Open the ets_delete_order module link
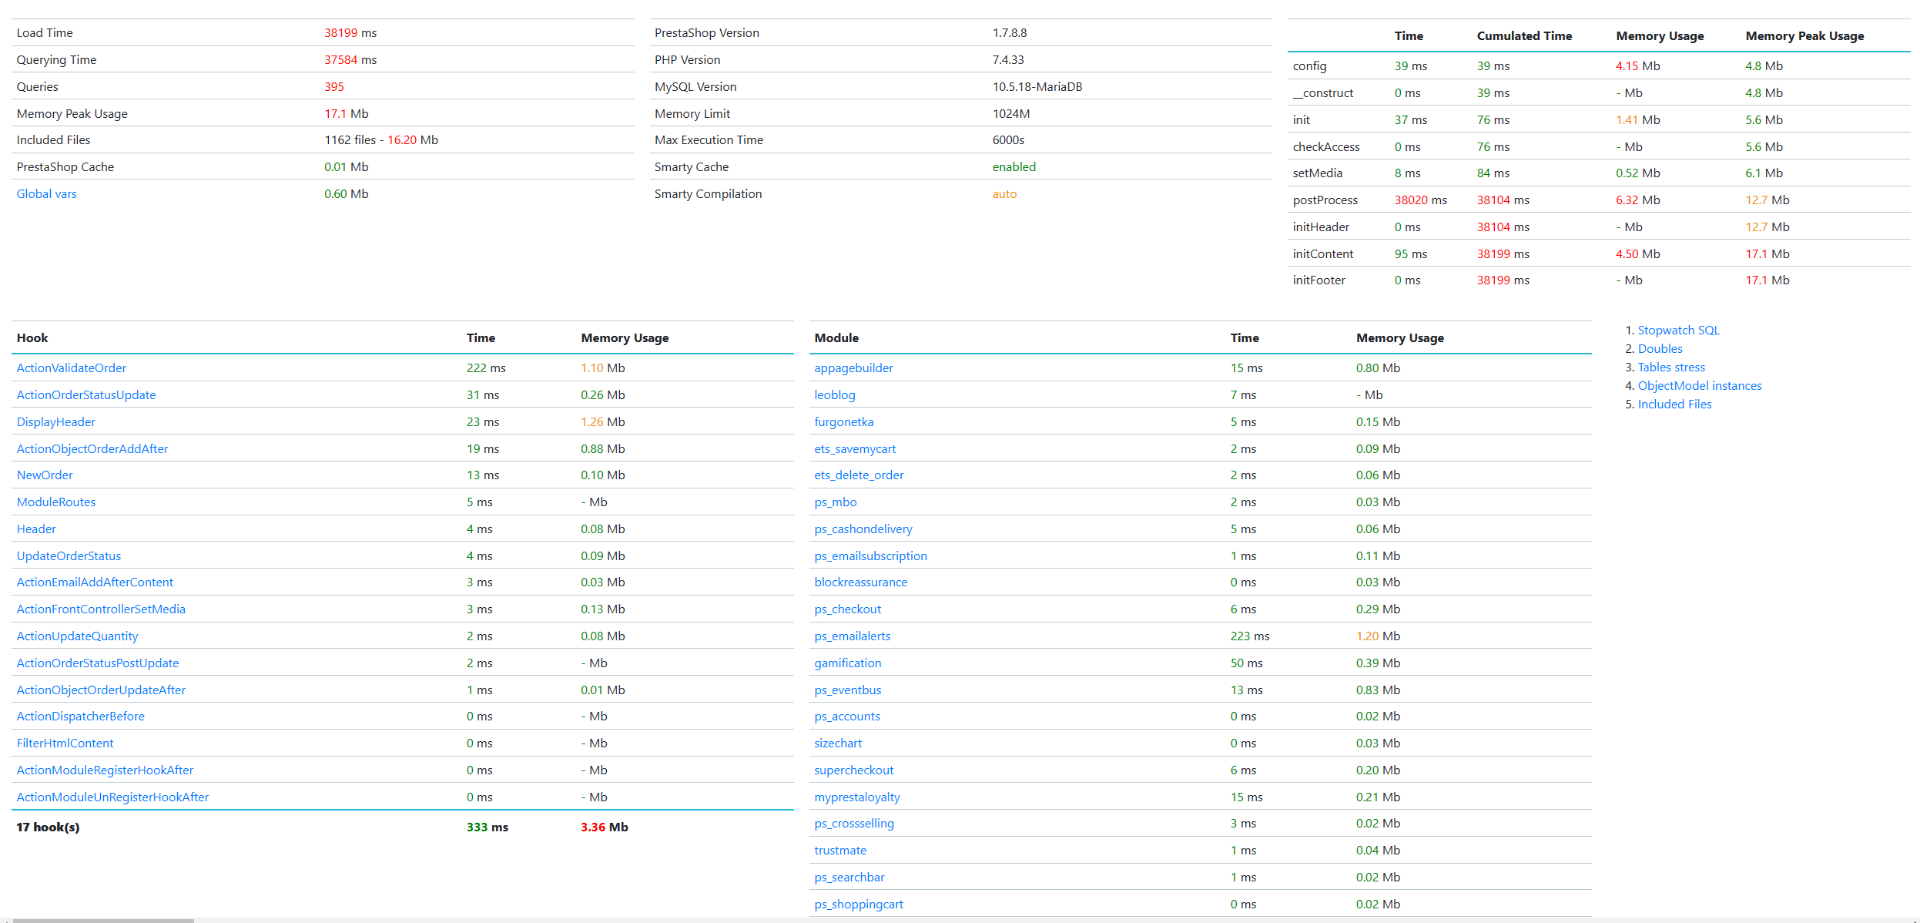 (x=859, y=475)
